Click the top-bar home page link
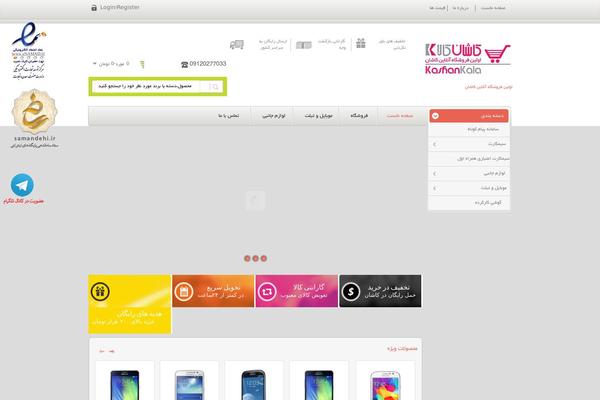The height and width of the screenshot is (400, 600). 493,8
